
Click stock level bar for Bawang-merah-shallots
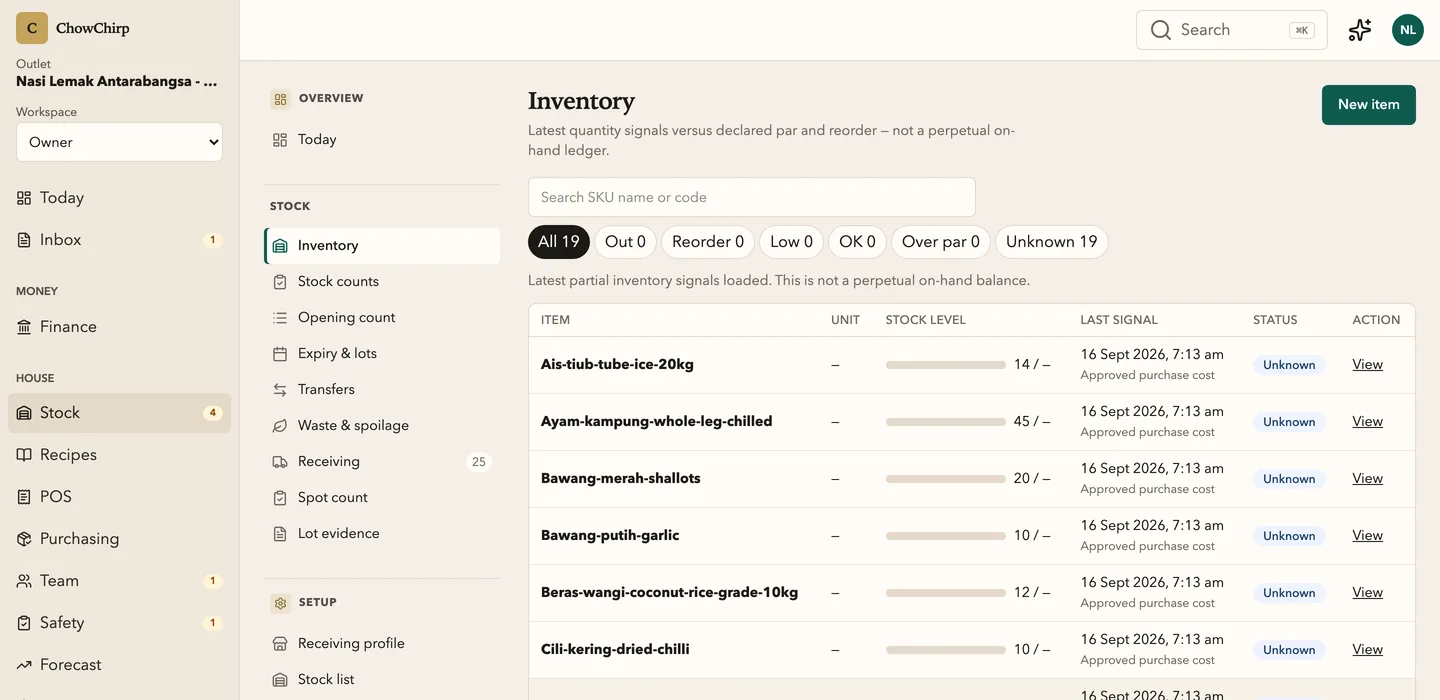tap(946, 479)
